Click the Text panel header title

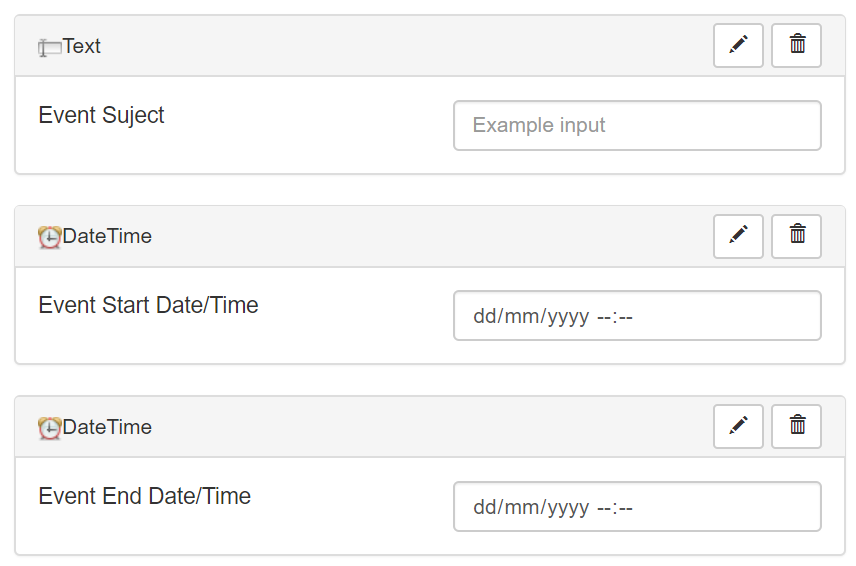tap(82, 46)
